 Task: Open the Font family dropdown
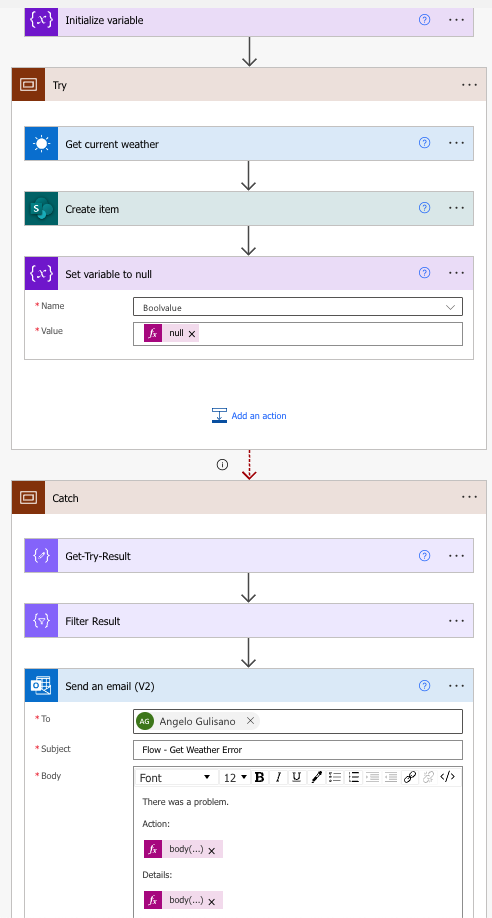click(175, 777)
